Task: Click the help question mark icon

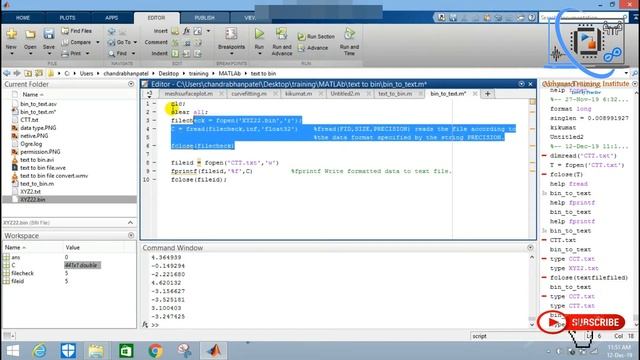Action: (531, 18)
